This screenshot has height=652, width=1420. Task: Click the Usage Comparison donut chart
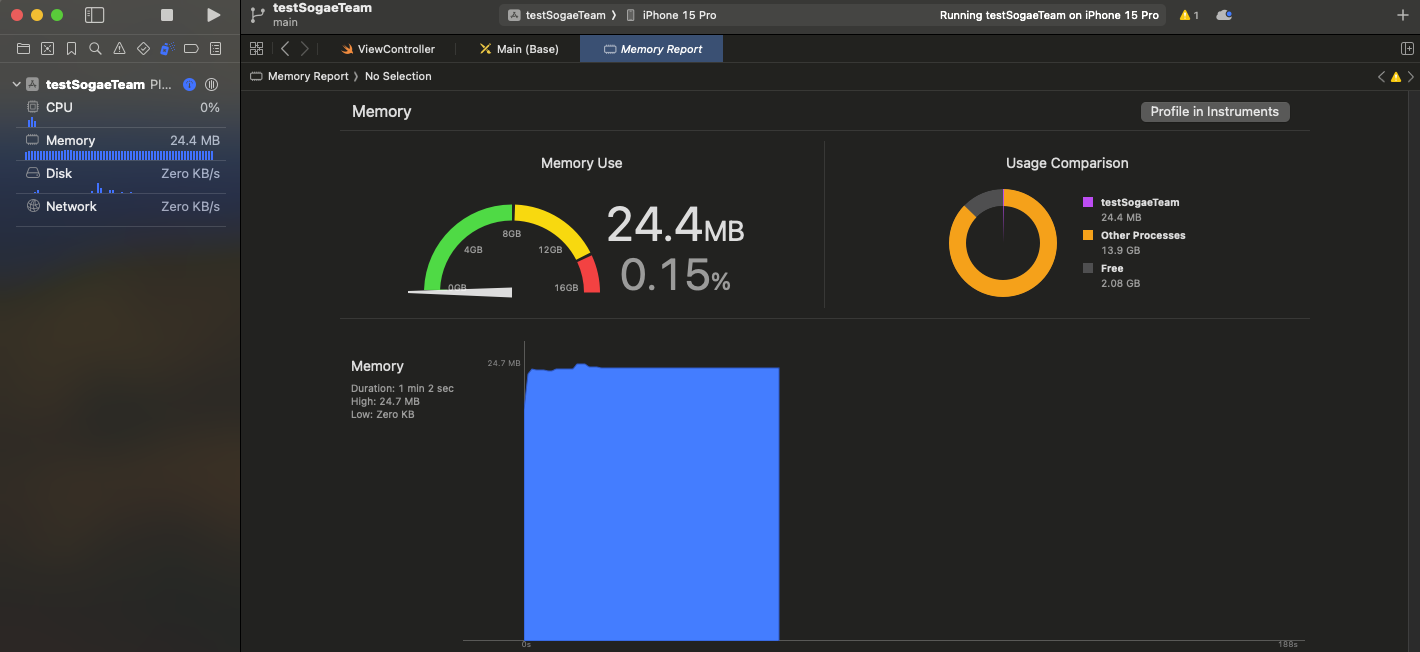tap(1002, 243)
